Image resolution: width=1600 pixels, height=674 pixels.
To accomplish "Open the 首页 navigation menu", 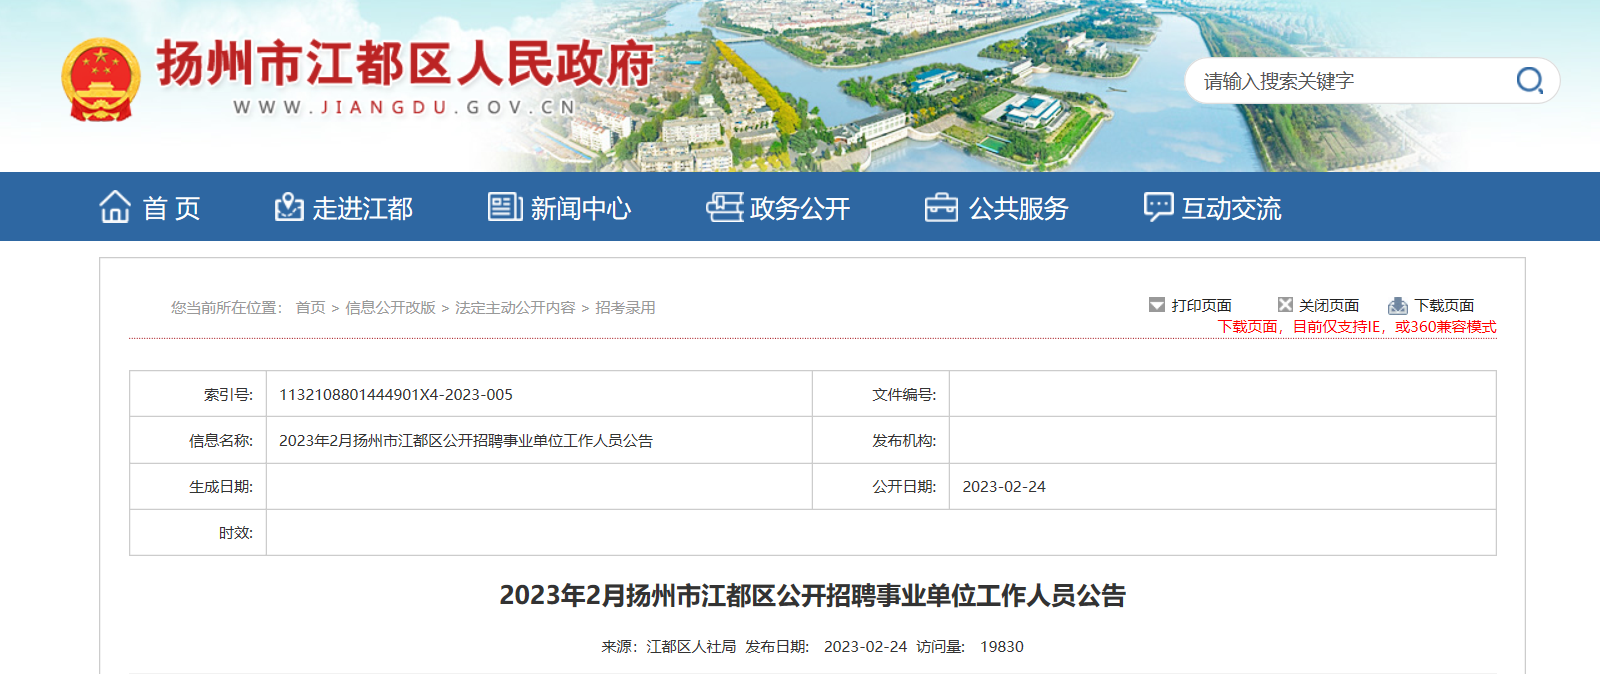I will (x=172, y=208).
